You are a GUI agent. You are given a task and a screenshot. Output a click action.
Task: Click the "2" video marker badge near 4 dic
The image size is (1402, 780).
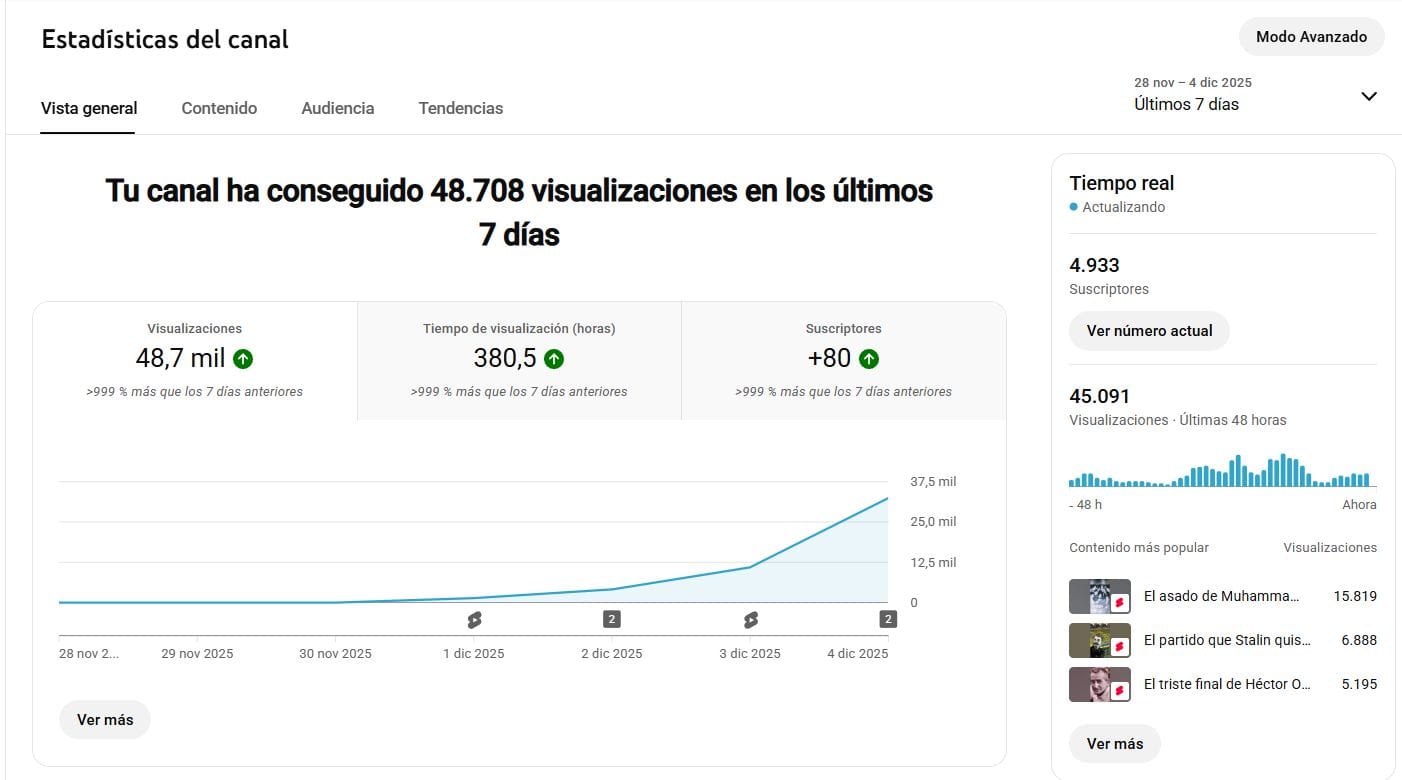(x=887, y=618)
